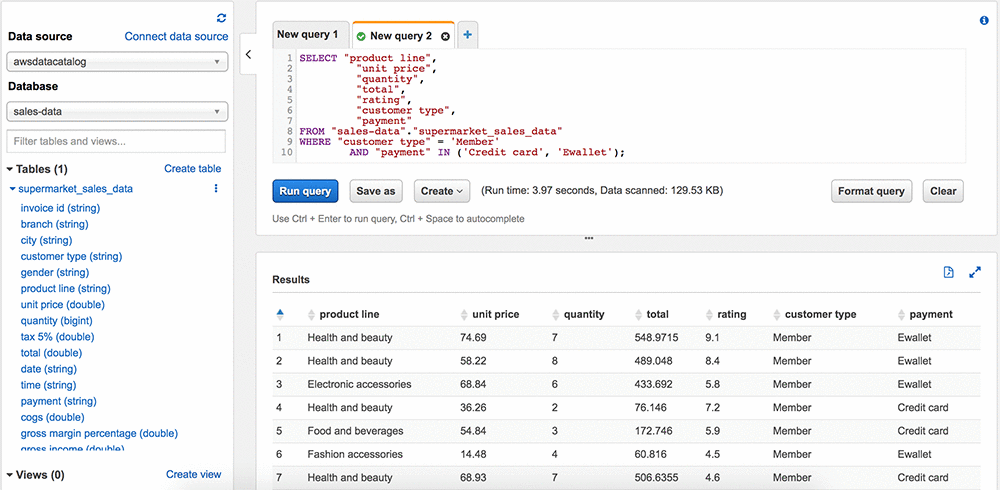
Task: Open the sales-data database dropdown
Action: point(117,111)
